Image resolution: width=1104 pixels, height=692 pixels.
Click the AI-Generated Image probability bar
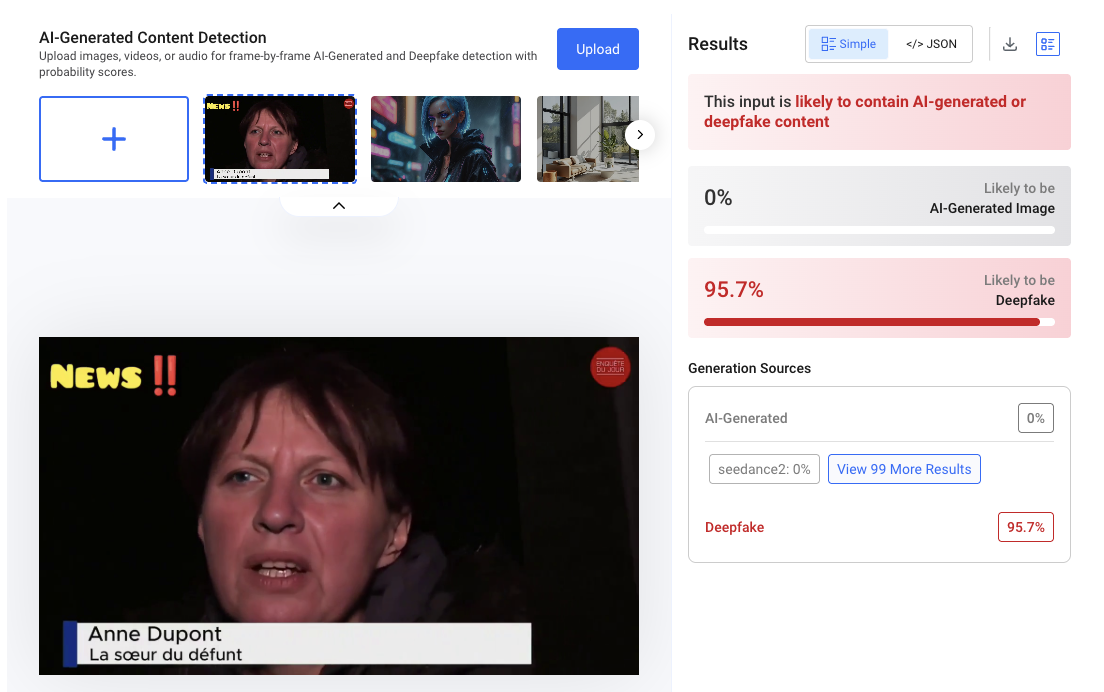click(x=879, y=230)
